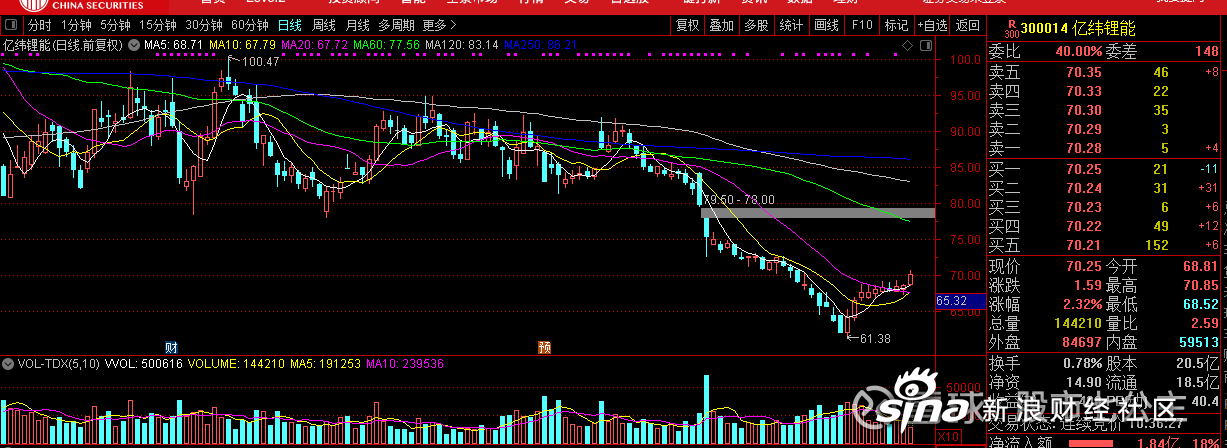1227x448 pixels.
Task: Click the 涨幅 2.32% value
Action: [x=1080, y=305]
